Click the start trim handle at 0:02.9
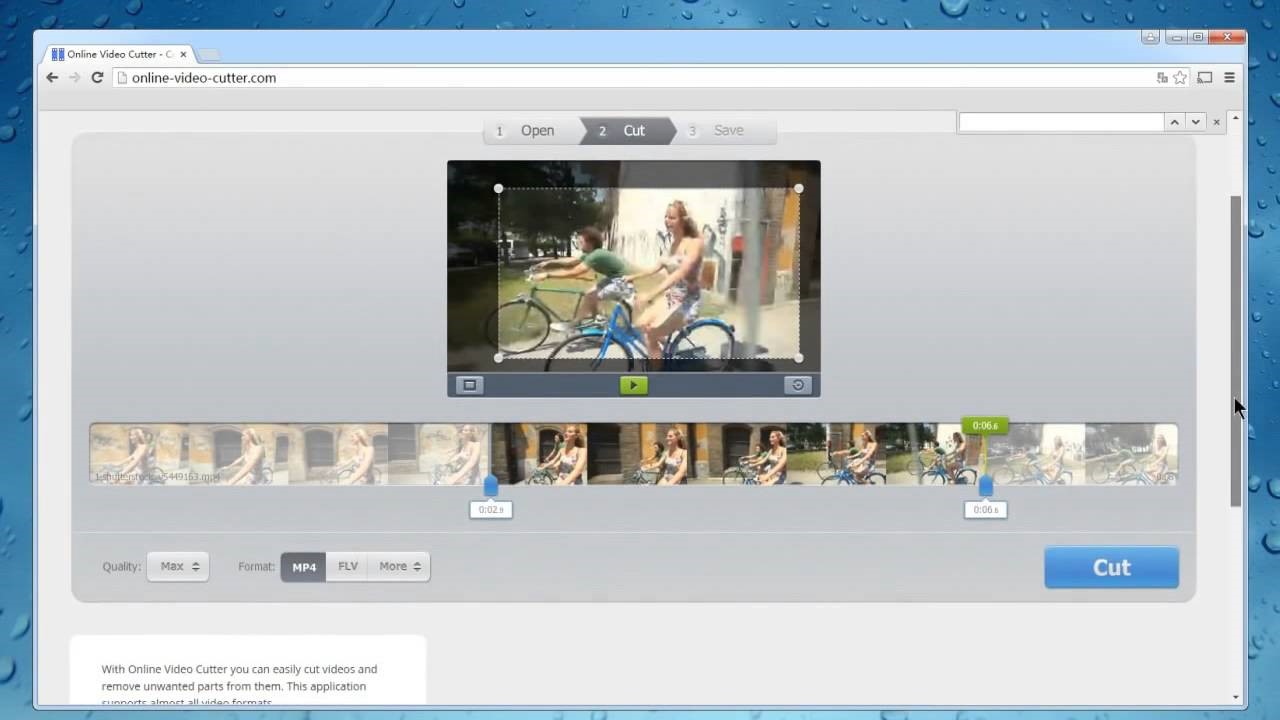Screen dimensions: 1280x720 tap(491, 486)
